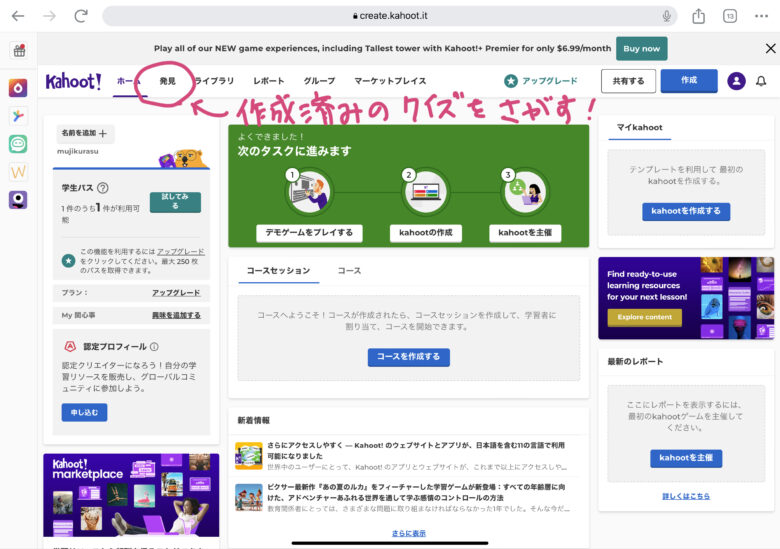Screen dimensions: 780x549
Task: Click the 名前を追加 button
Action: (x=85, y=133)
